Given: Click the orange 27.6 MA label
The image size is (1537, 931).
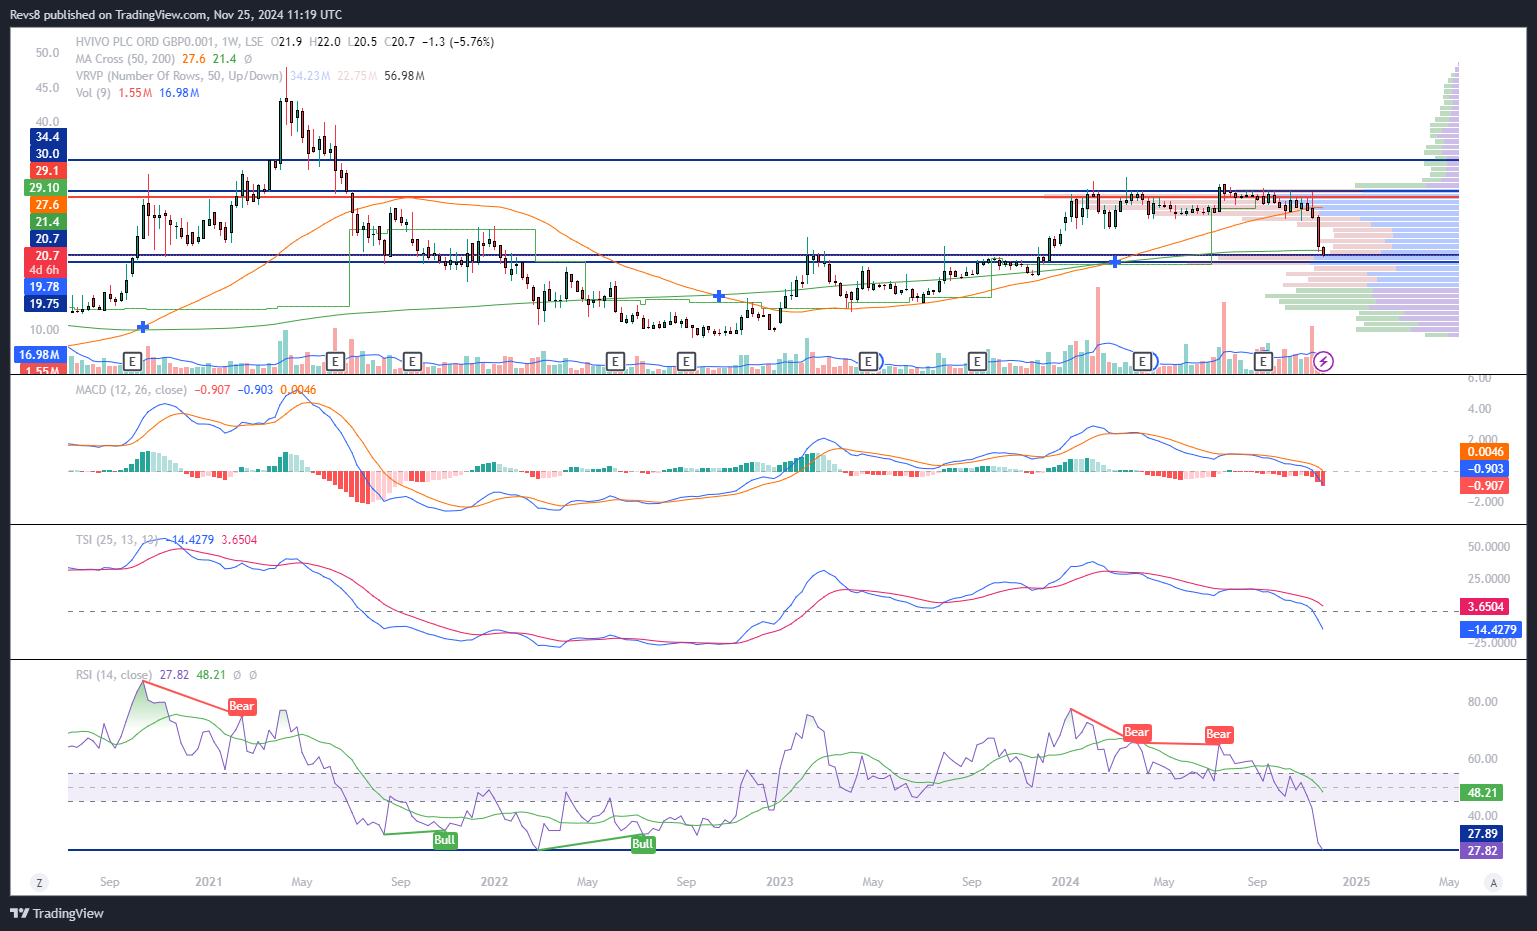Looking at the screenshot, I should tap(47, 205).
